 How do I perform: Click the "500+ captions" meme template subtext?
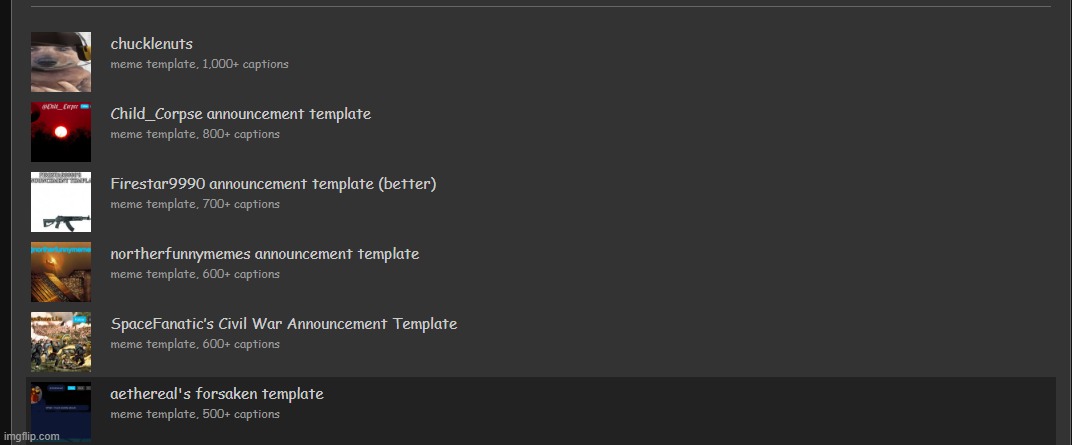tap(240, 414)
